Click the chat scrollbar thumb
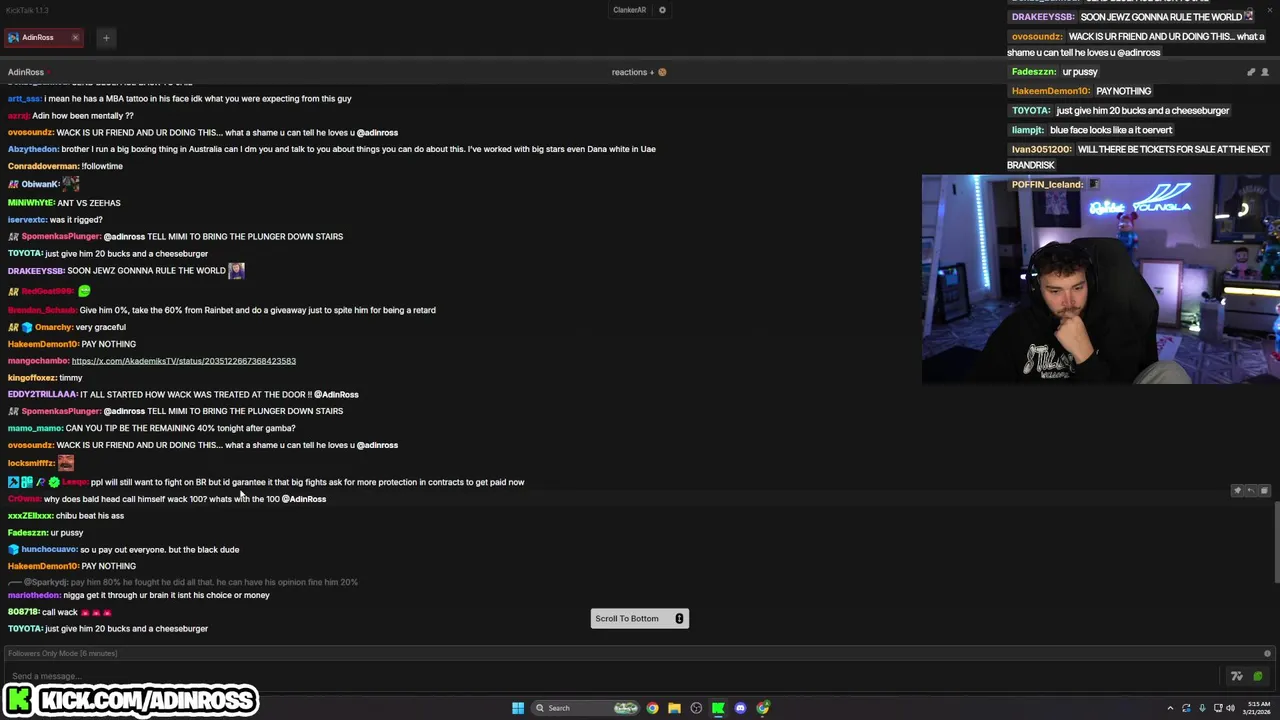This screenshot has width=1280, height=720. [1276, 540]
